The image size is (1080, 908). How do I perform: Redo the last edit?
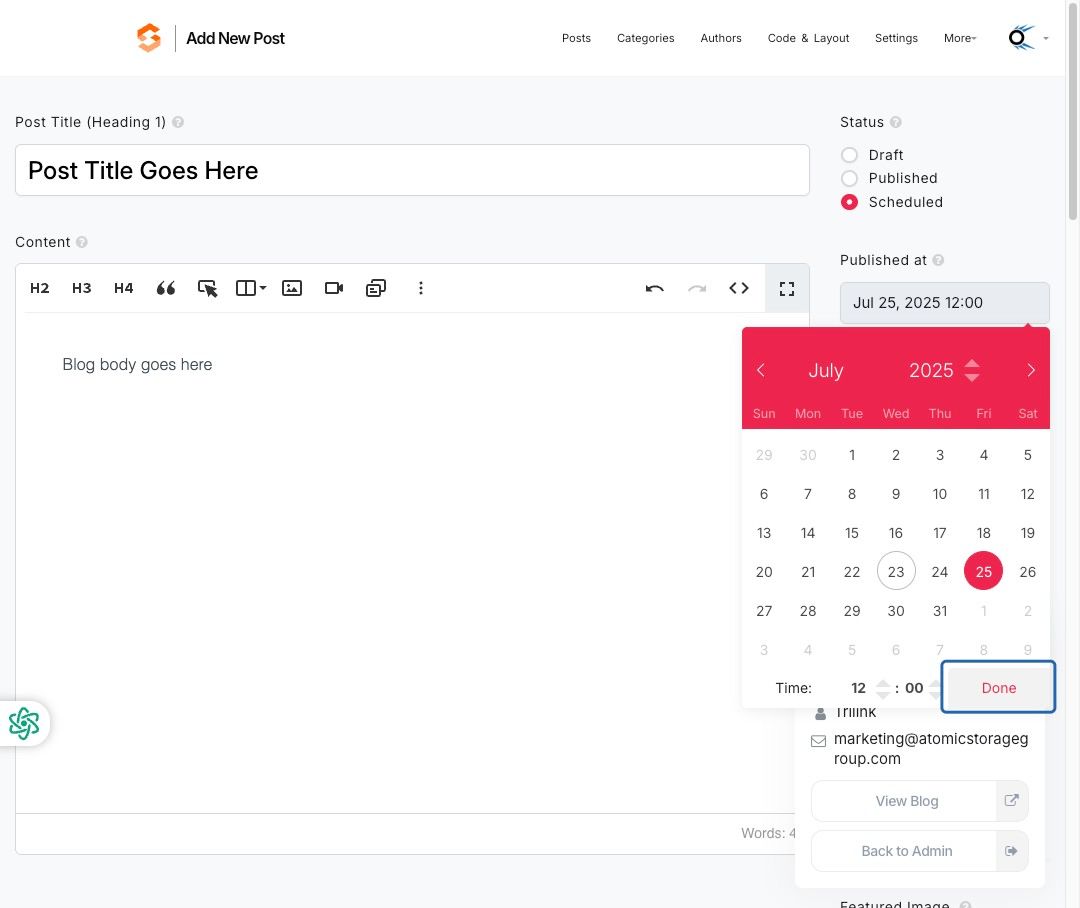(x=697, y=288)
